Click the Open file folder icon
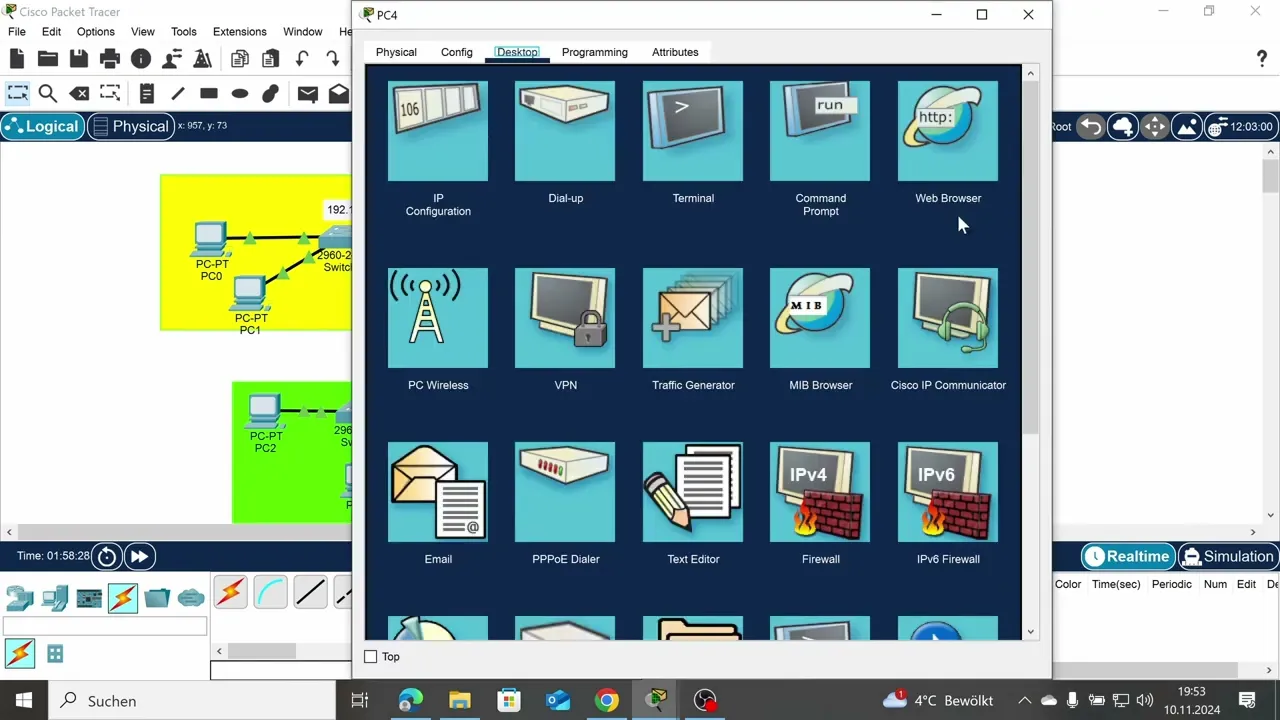Image resolution: width=1280 pixels, height=720 pixels. coord(47,59)
